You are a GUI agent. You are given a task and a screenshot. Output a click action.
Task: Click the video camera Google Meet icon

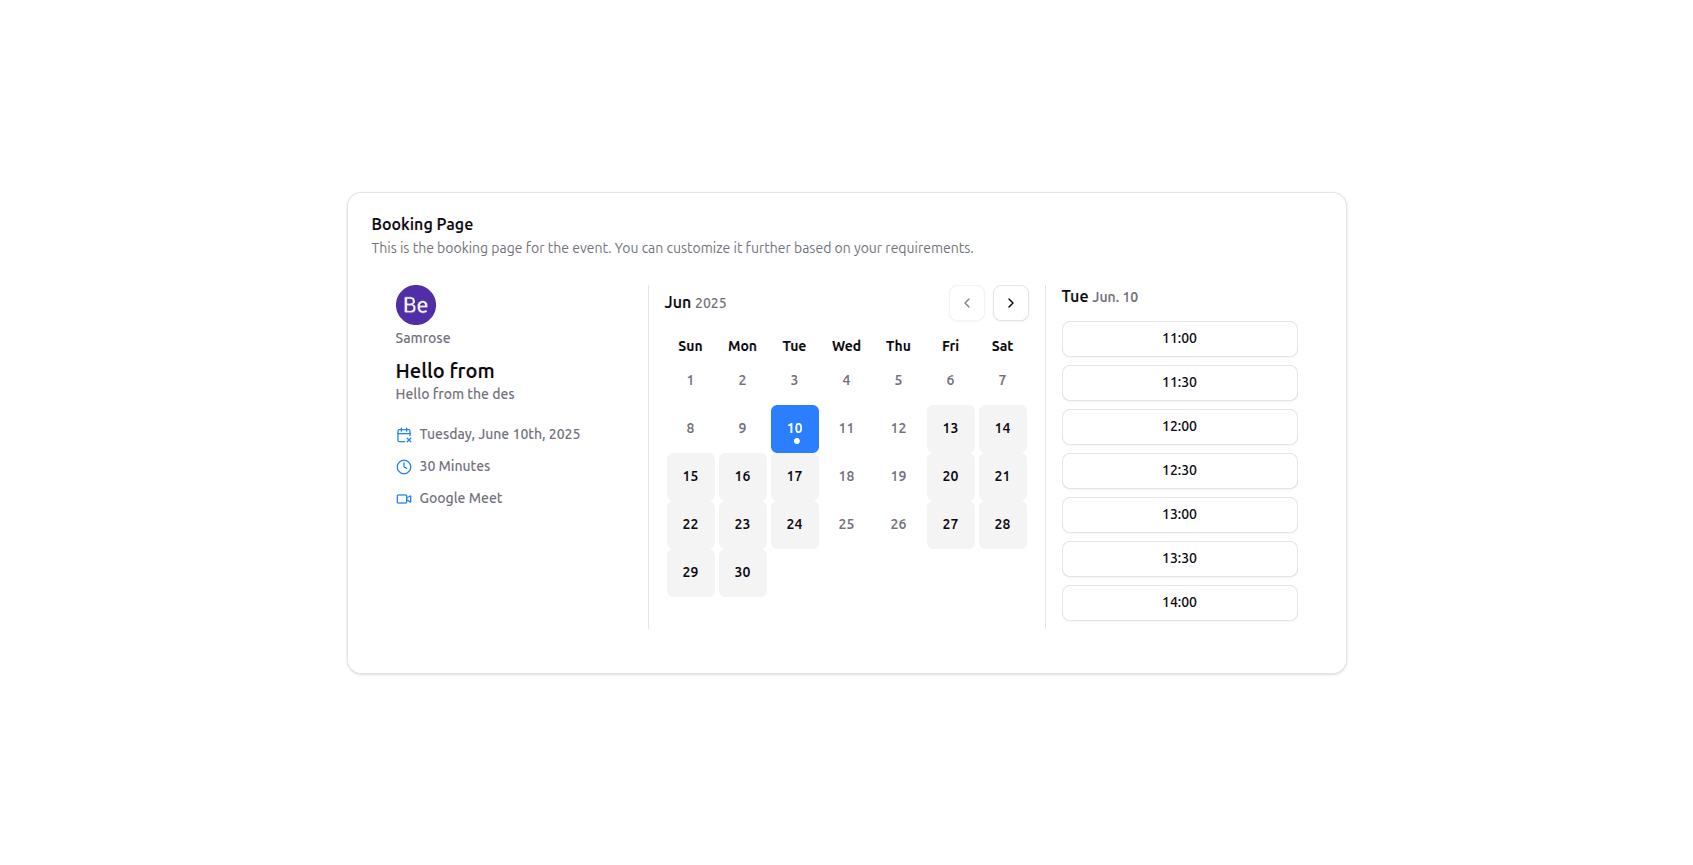click(x=404, y=499)
